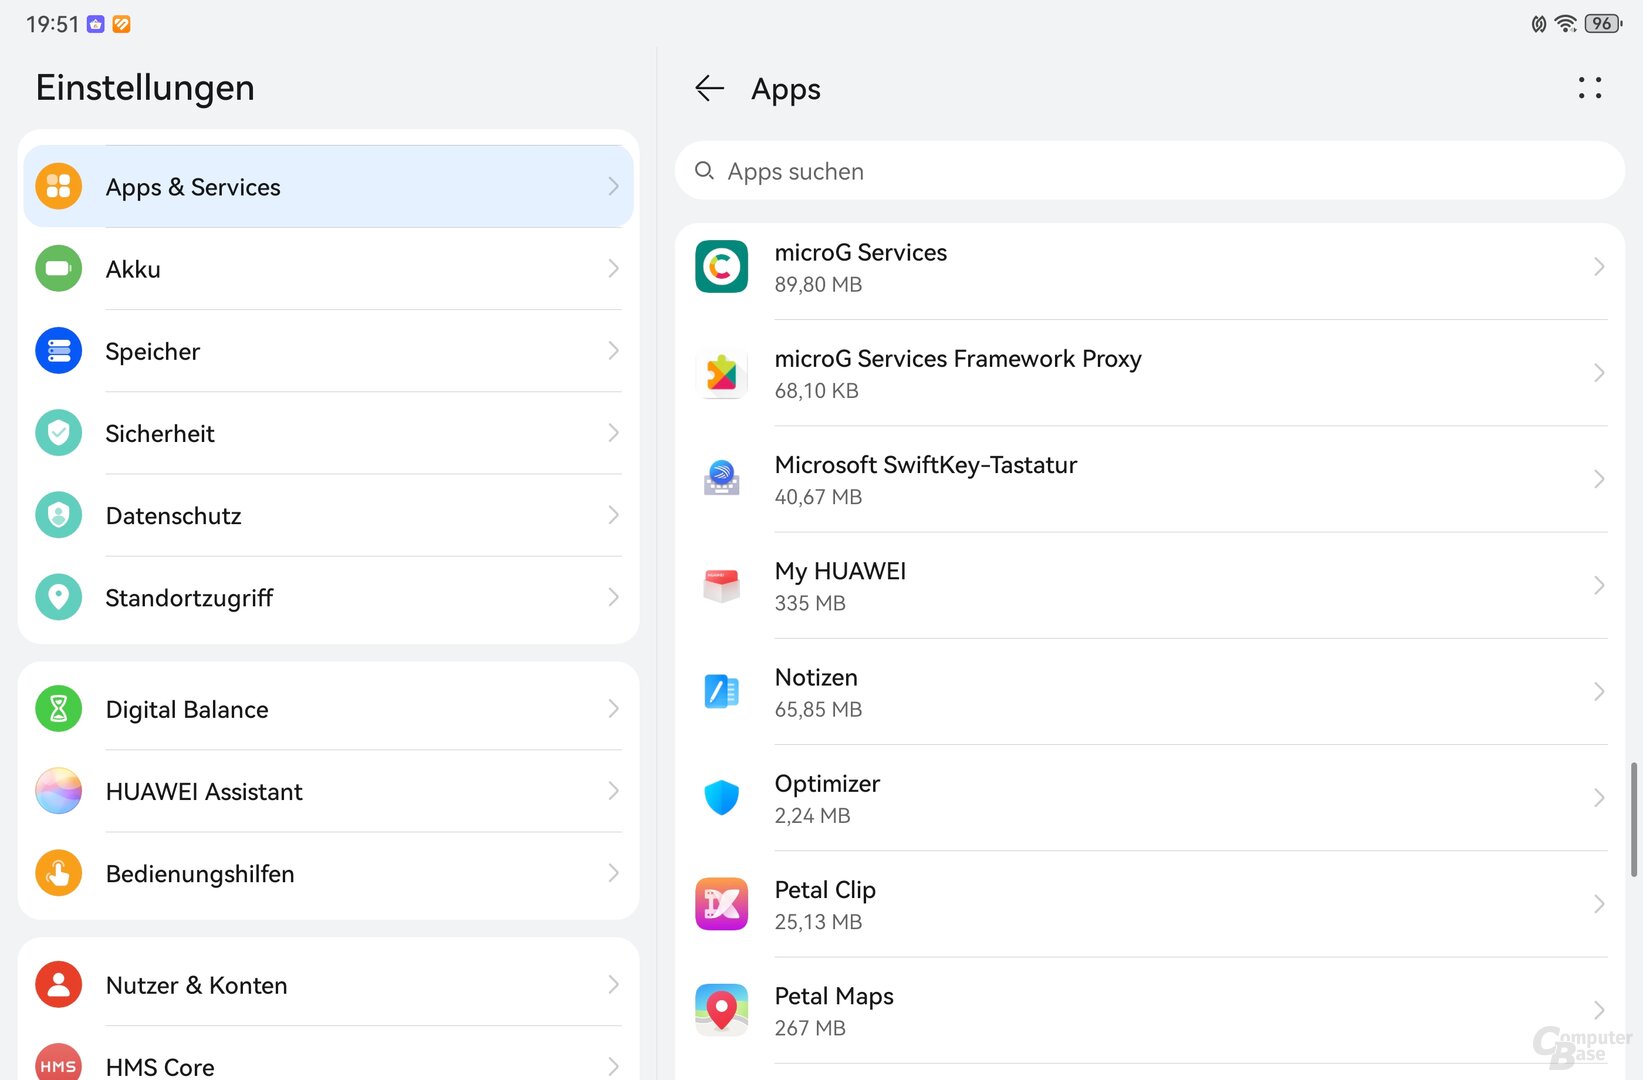Tap the Optimizer blue shield icon
The height and width of the screenshot is (1080, 1643).
(x=721, y=797)
